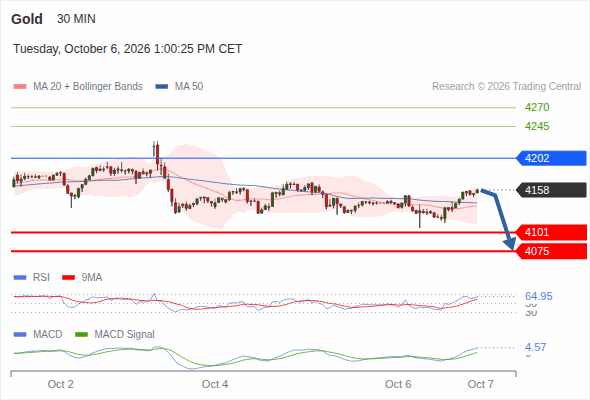Click the Oct 7 axis date label
The height and width of the screenshot is (400, 590).
point(481,384)
